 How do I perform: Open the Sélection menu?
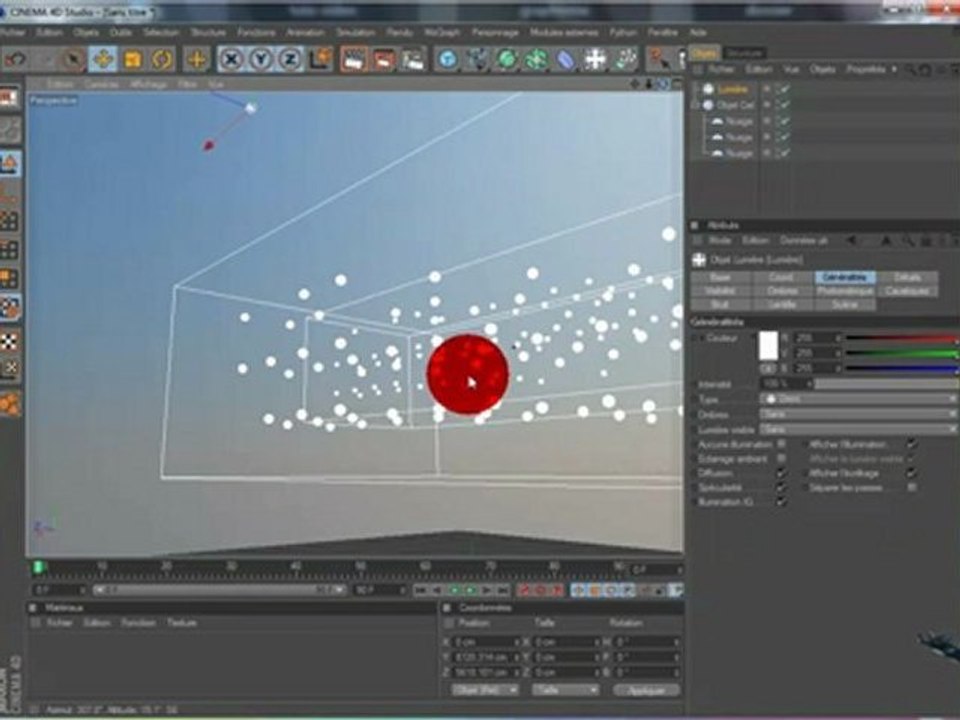[x=161, y=32]
